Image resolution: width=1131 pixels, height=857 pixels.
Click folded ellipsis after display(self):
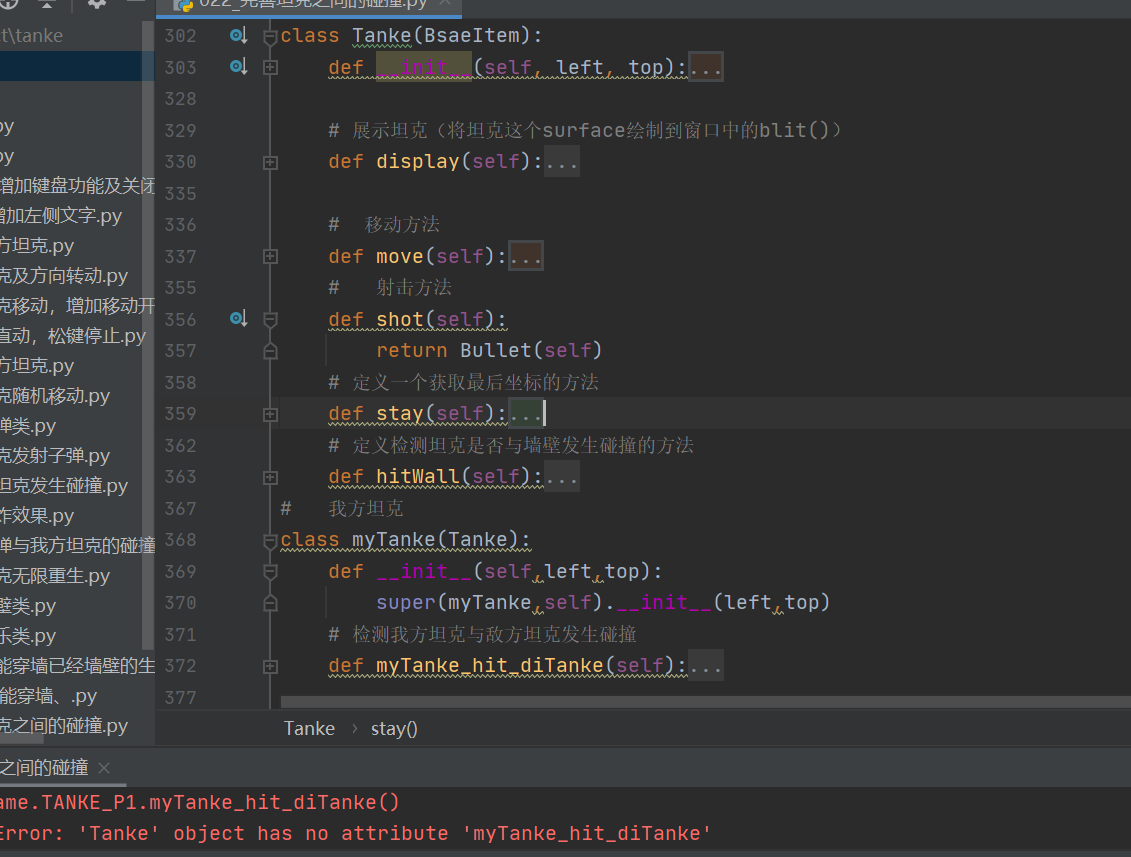[561, 162]
